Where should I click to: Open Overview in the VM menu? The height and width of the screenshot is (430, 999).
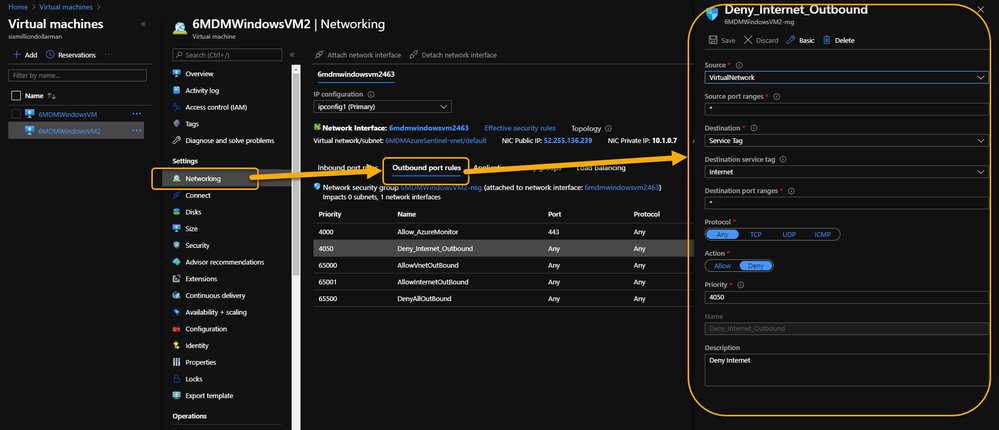click(199, 74)
